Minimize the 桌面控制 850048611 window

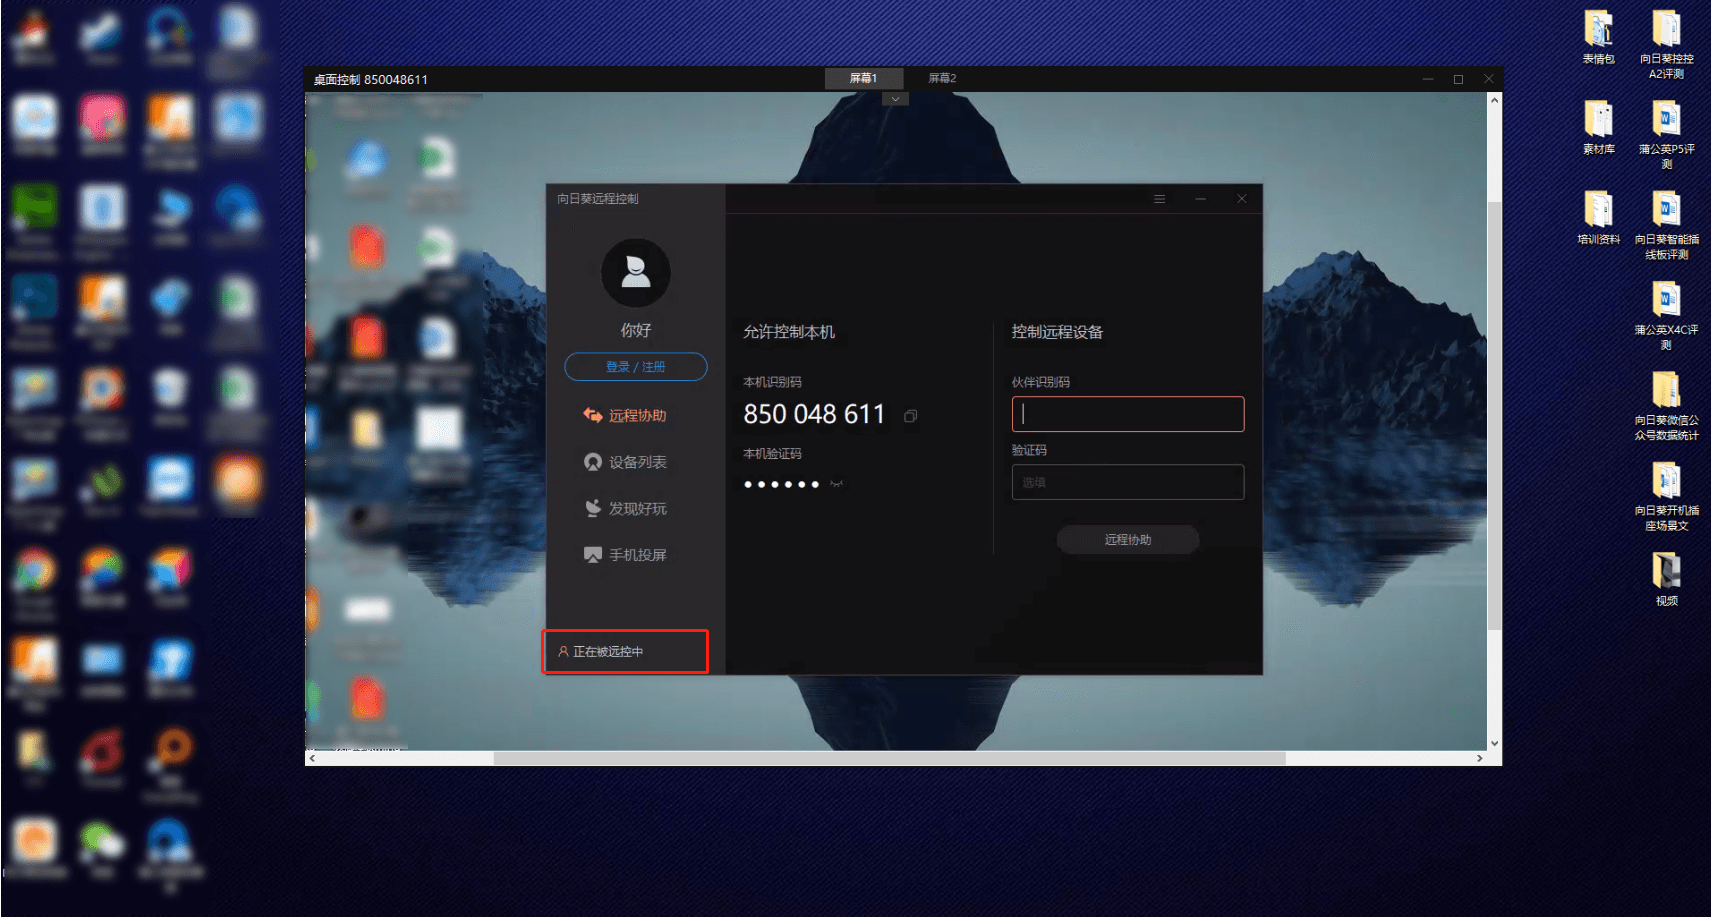tap(1428, 79)
